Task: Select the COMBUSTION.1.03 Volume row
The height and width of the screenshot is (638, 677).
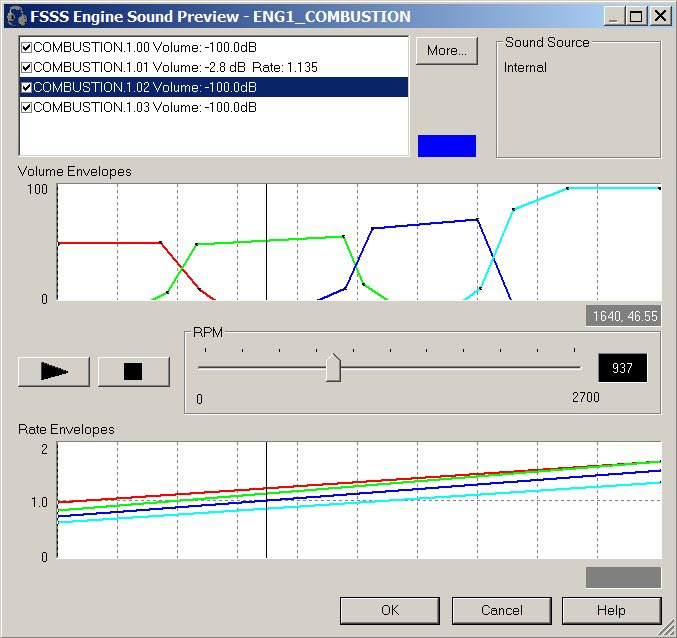Action: (x=214, y=107)
